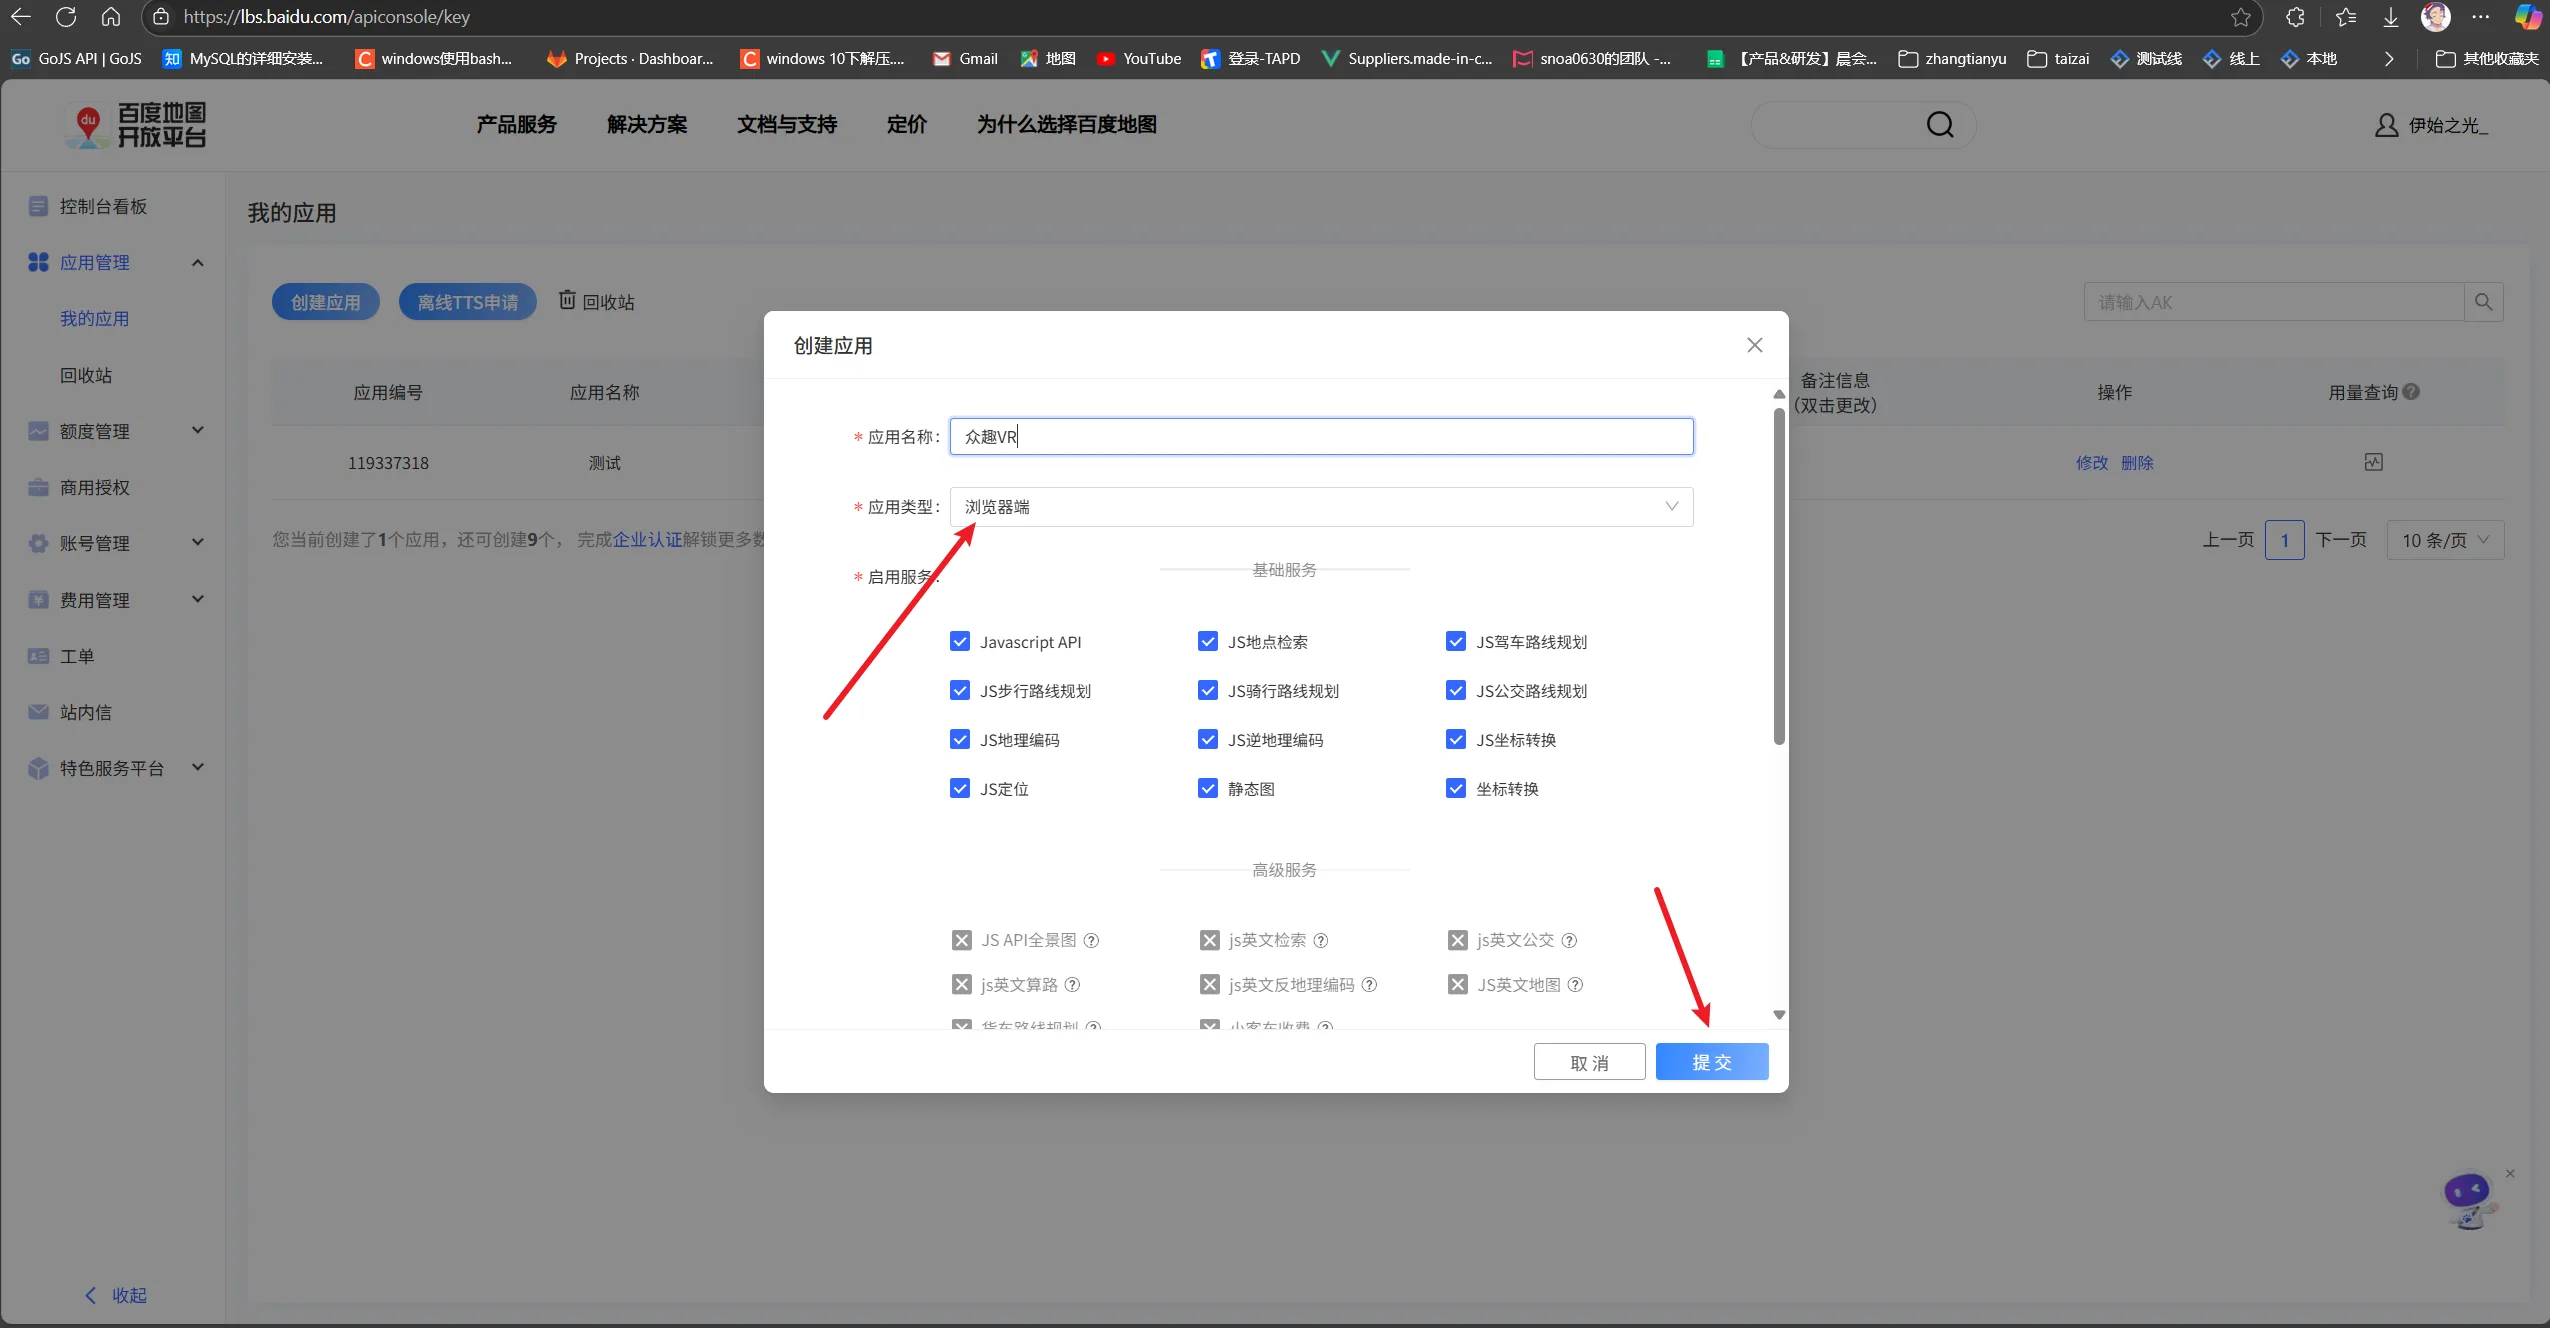Viewport: 2550px width, 1328px height.
Task: Open the 产品服务 top menu
Action: click(x=516, y=125)
